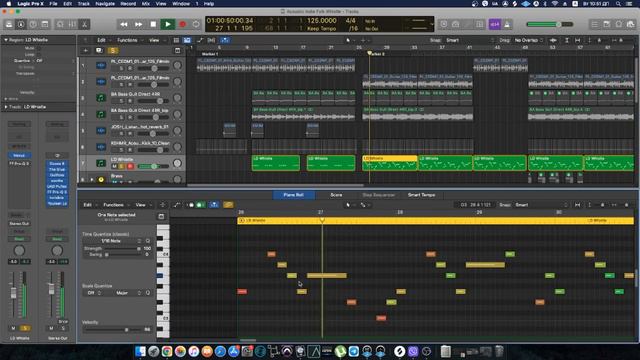Screen dimensions: 640x360
Task: Click the green Play button
Action: 168,24
